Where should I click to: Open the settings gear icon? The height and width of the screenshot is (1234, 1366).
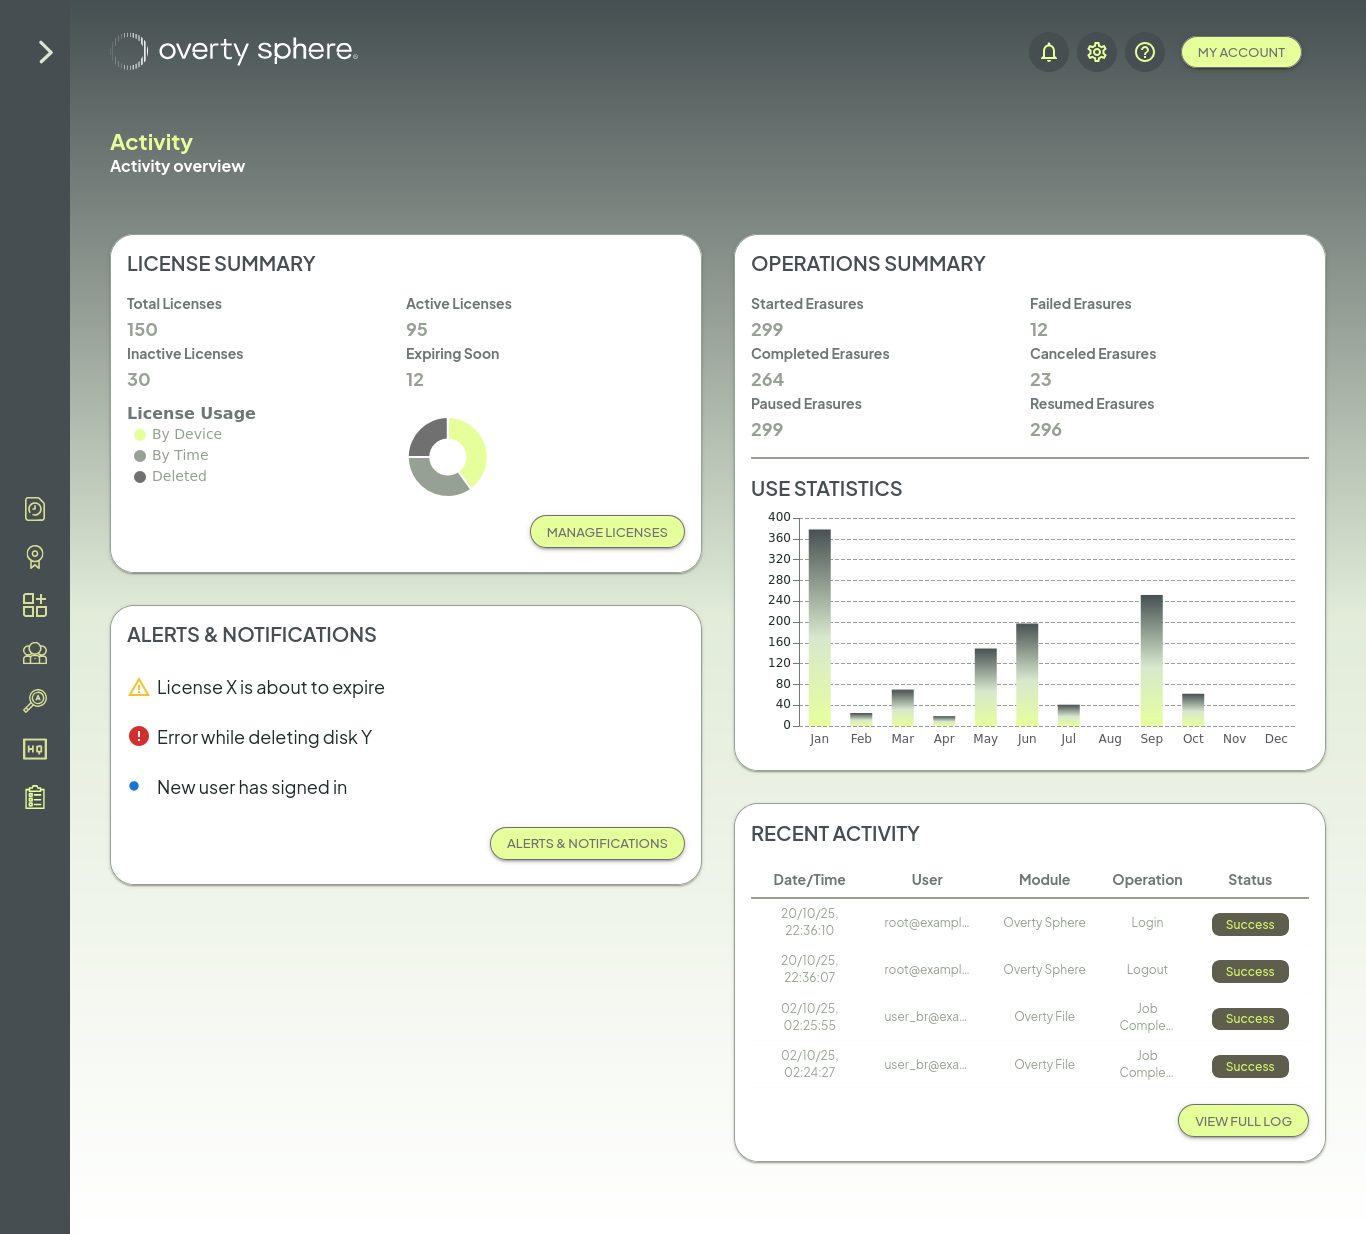[1096, 52]
